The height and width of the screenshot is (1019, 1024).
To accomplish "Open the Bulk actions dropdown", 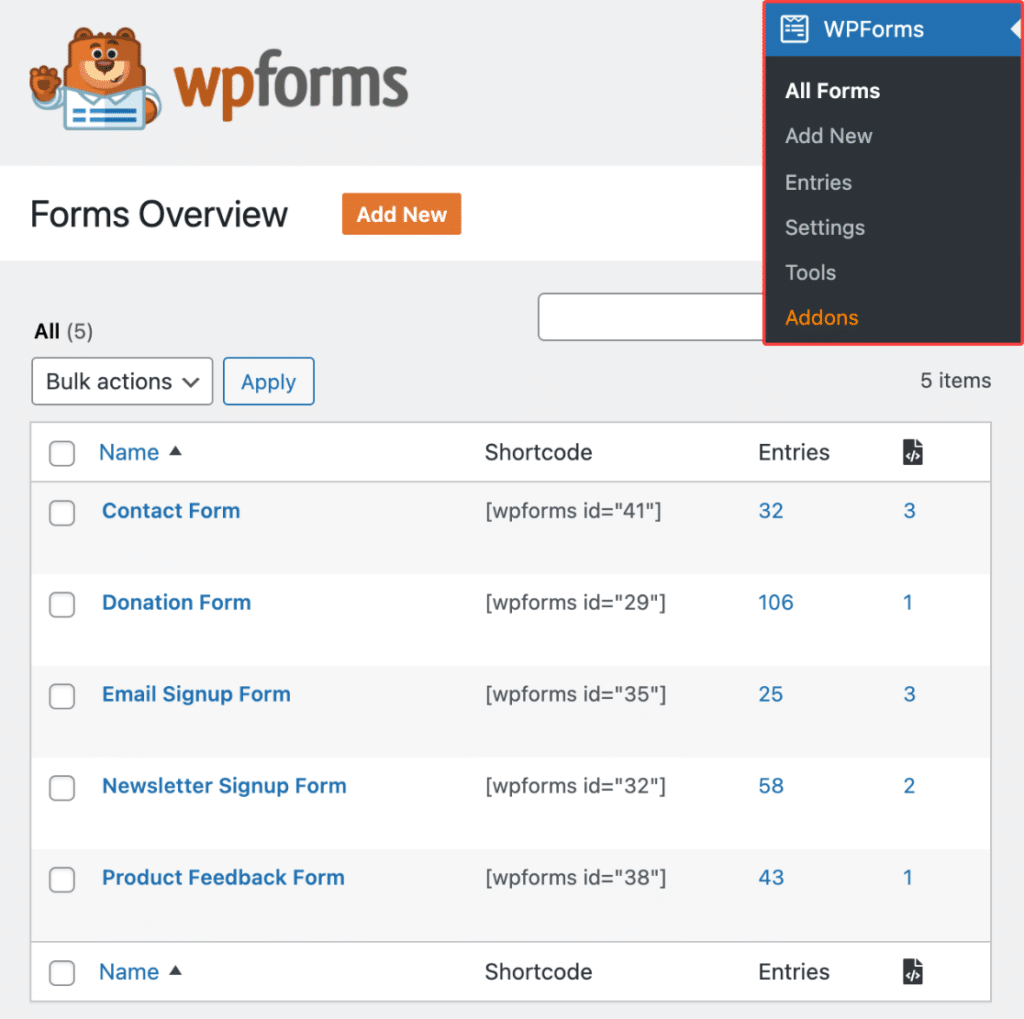I will (x=121, y=381).
